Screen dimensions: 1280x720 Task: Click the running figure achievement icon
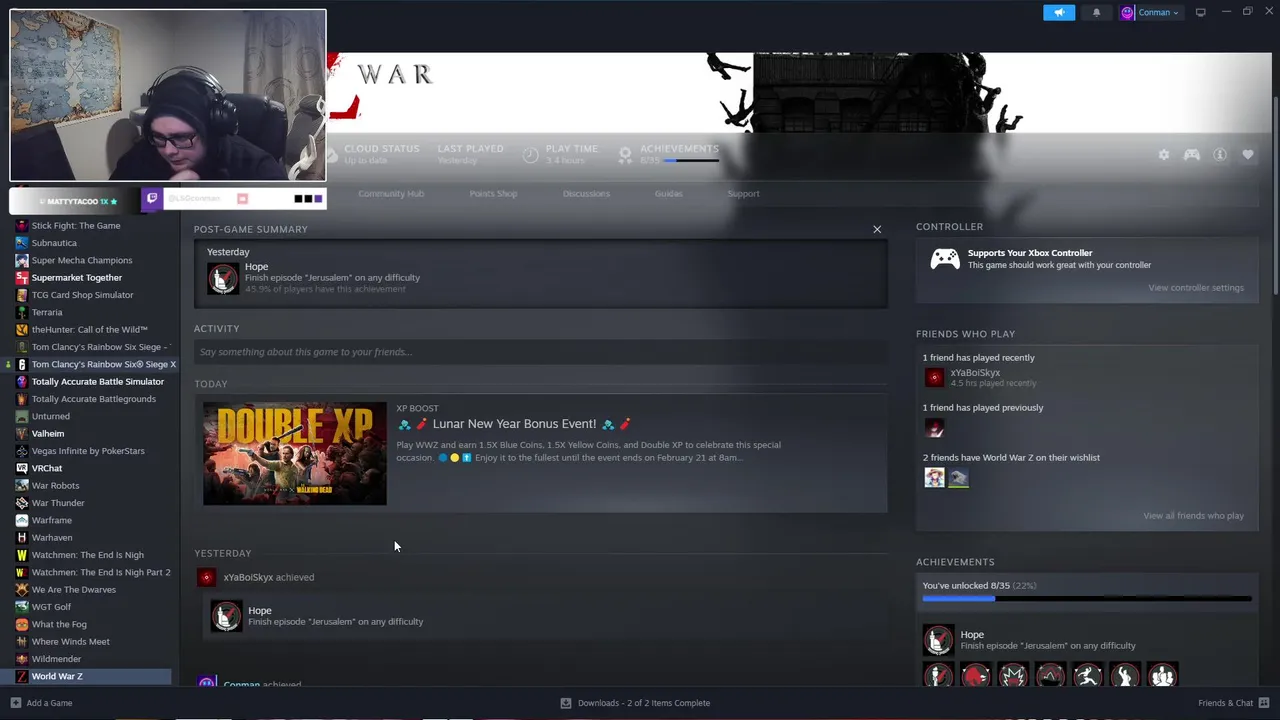coord(1088,675)
